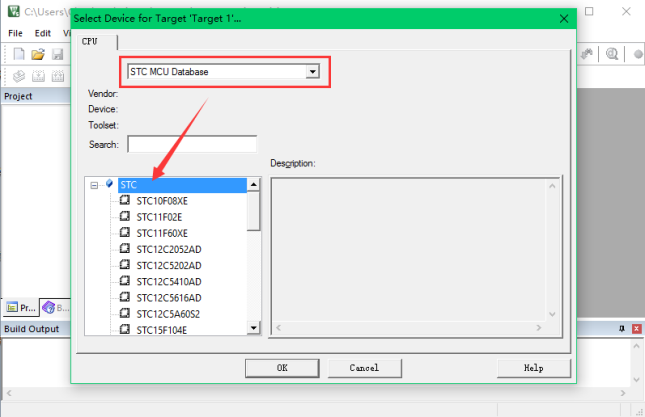Click the Build Output scroll-left arrow
Screen dimensions: 645x417
tap(9, 393)
